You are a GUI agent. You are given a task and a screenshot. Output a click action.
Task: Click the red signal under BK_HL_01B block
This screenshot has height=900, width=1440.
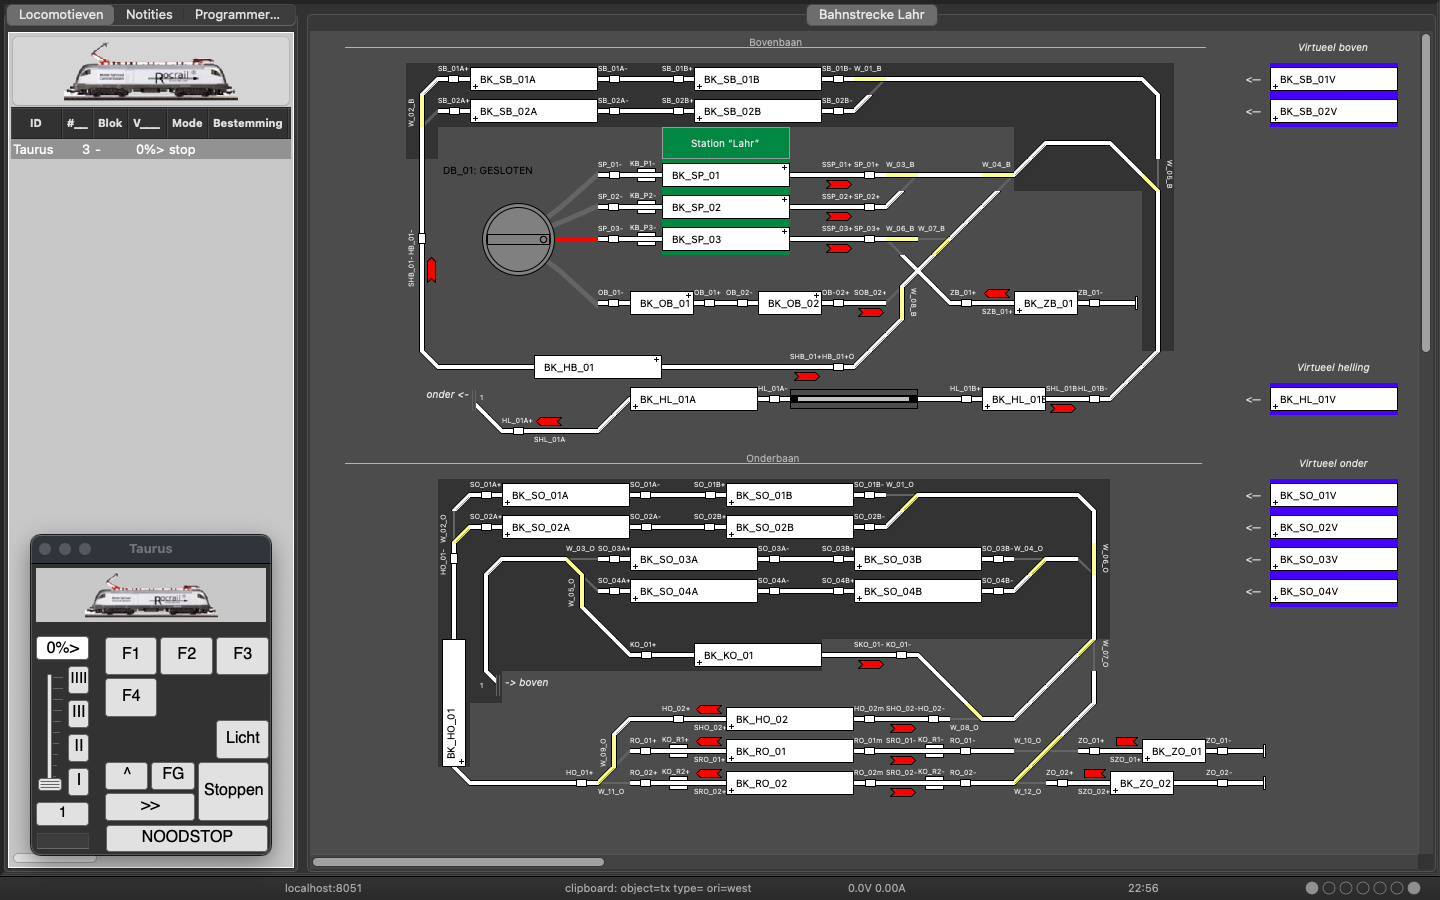tap(1062, 408)
